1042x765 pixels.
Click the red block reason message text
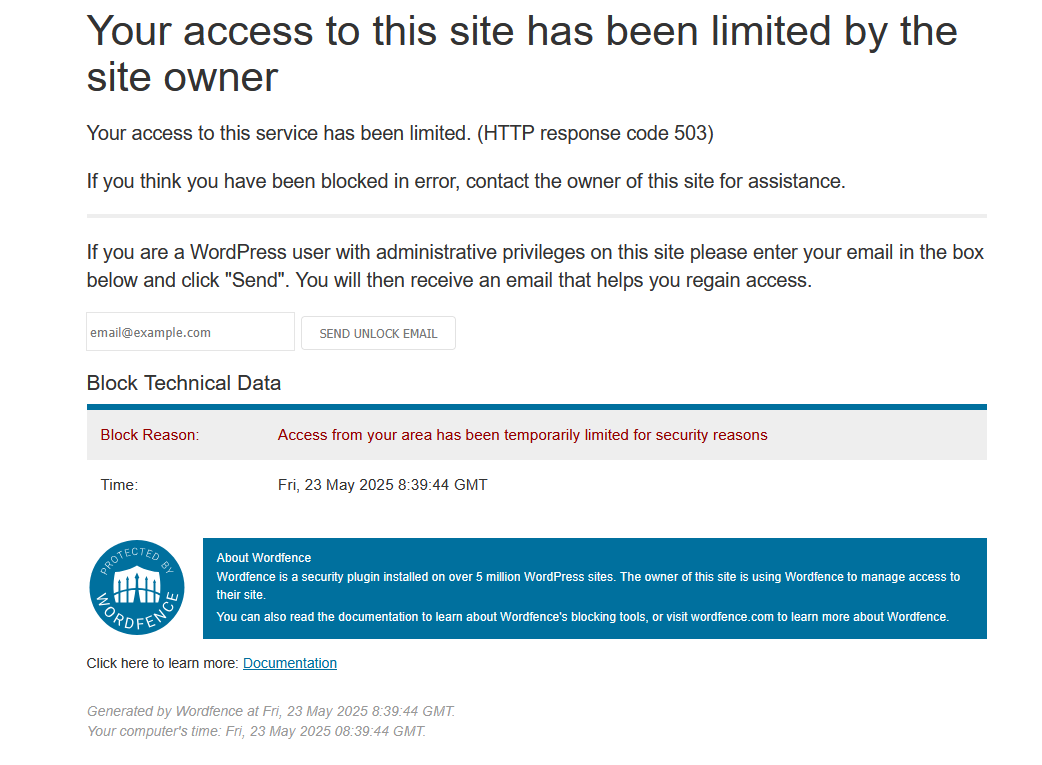pyautogui.click(x=522, y=435)
